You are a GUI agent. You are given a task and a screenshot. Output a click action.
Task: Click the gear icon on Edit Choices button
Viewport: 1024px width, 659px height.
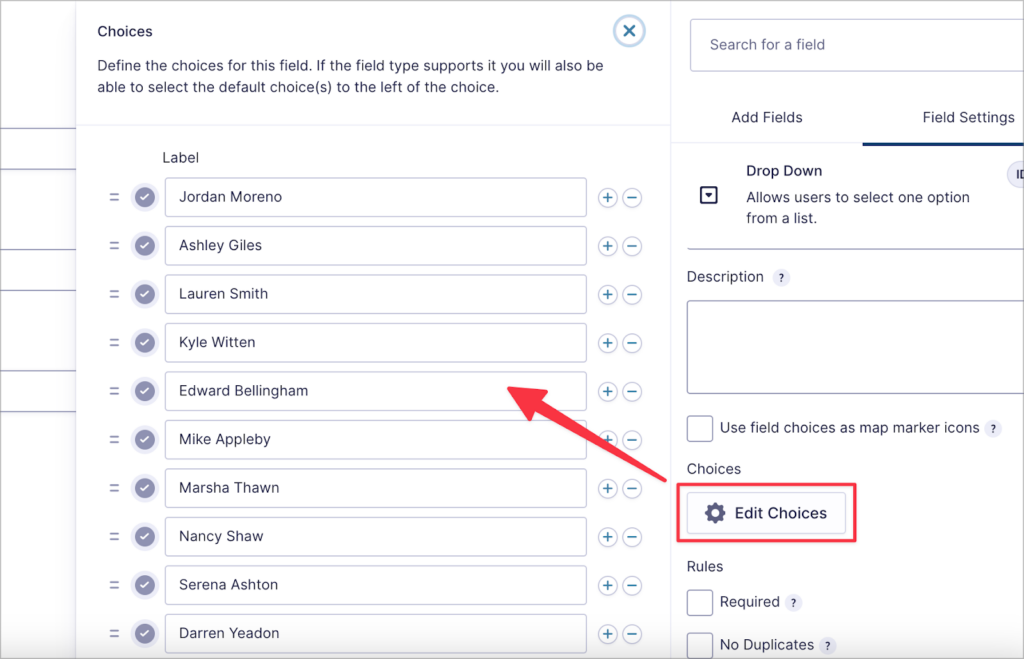[x=714, y=512]
